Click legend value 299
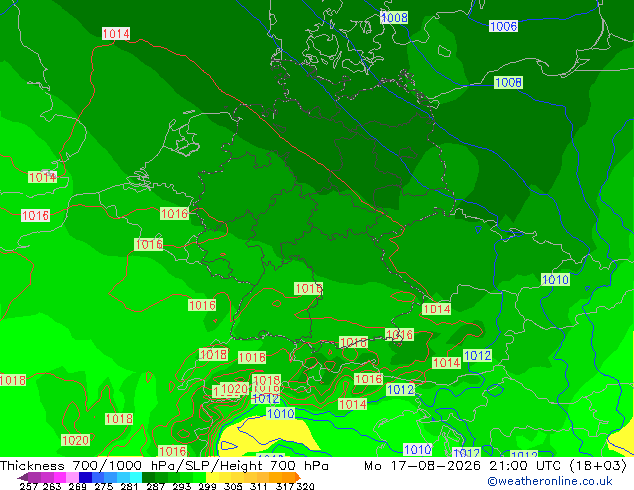Screen dimensions: 634x490 coord(207,486)
